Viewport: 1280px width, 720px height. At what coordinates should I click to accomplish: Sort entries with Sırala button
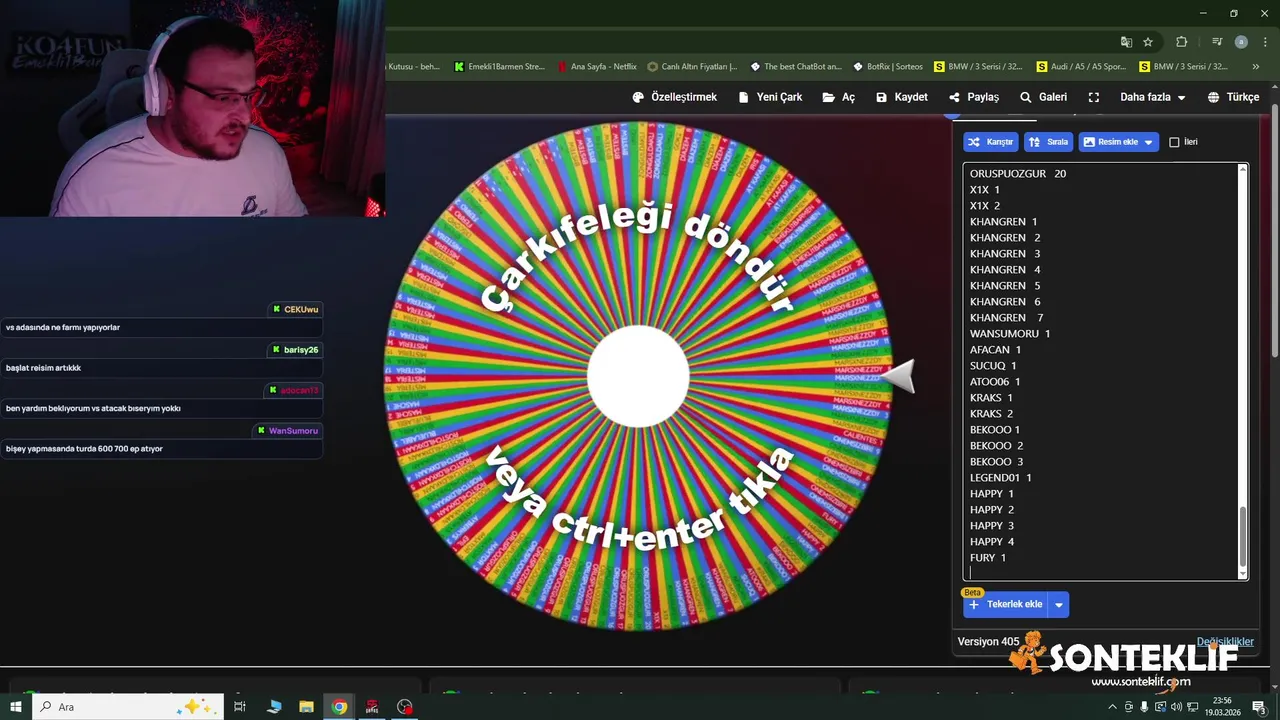click(x=1048, y=142)
